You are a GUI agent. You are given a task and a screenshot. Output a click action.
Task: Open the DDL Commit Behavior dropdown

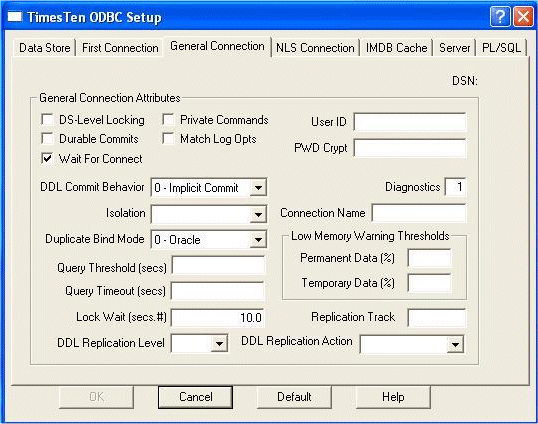point(258,188)
